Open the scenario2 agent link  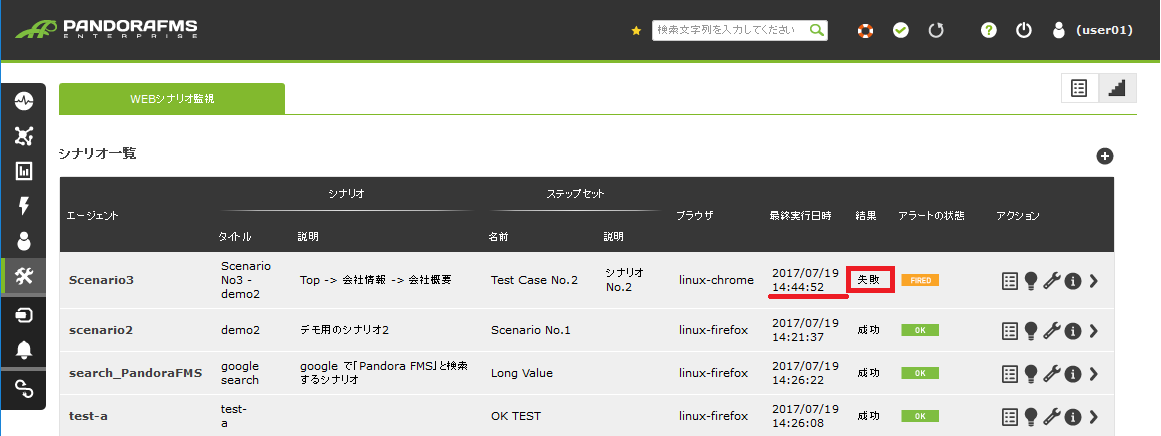click(100, 331)
